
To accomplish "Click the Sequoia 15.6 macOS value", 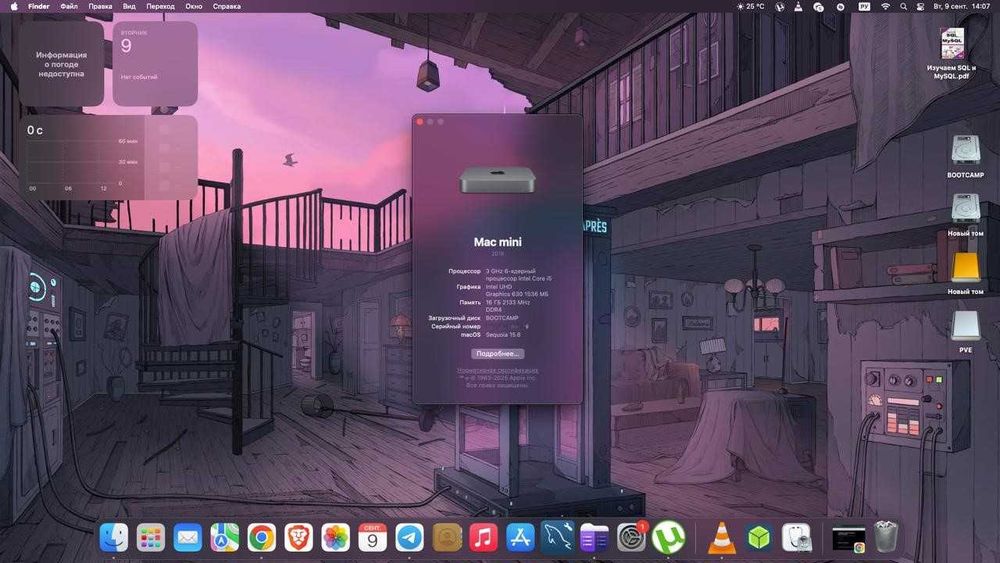I will click(503, 334).
